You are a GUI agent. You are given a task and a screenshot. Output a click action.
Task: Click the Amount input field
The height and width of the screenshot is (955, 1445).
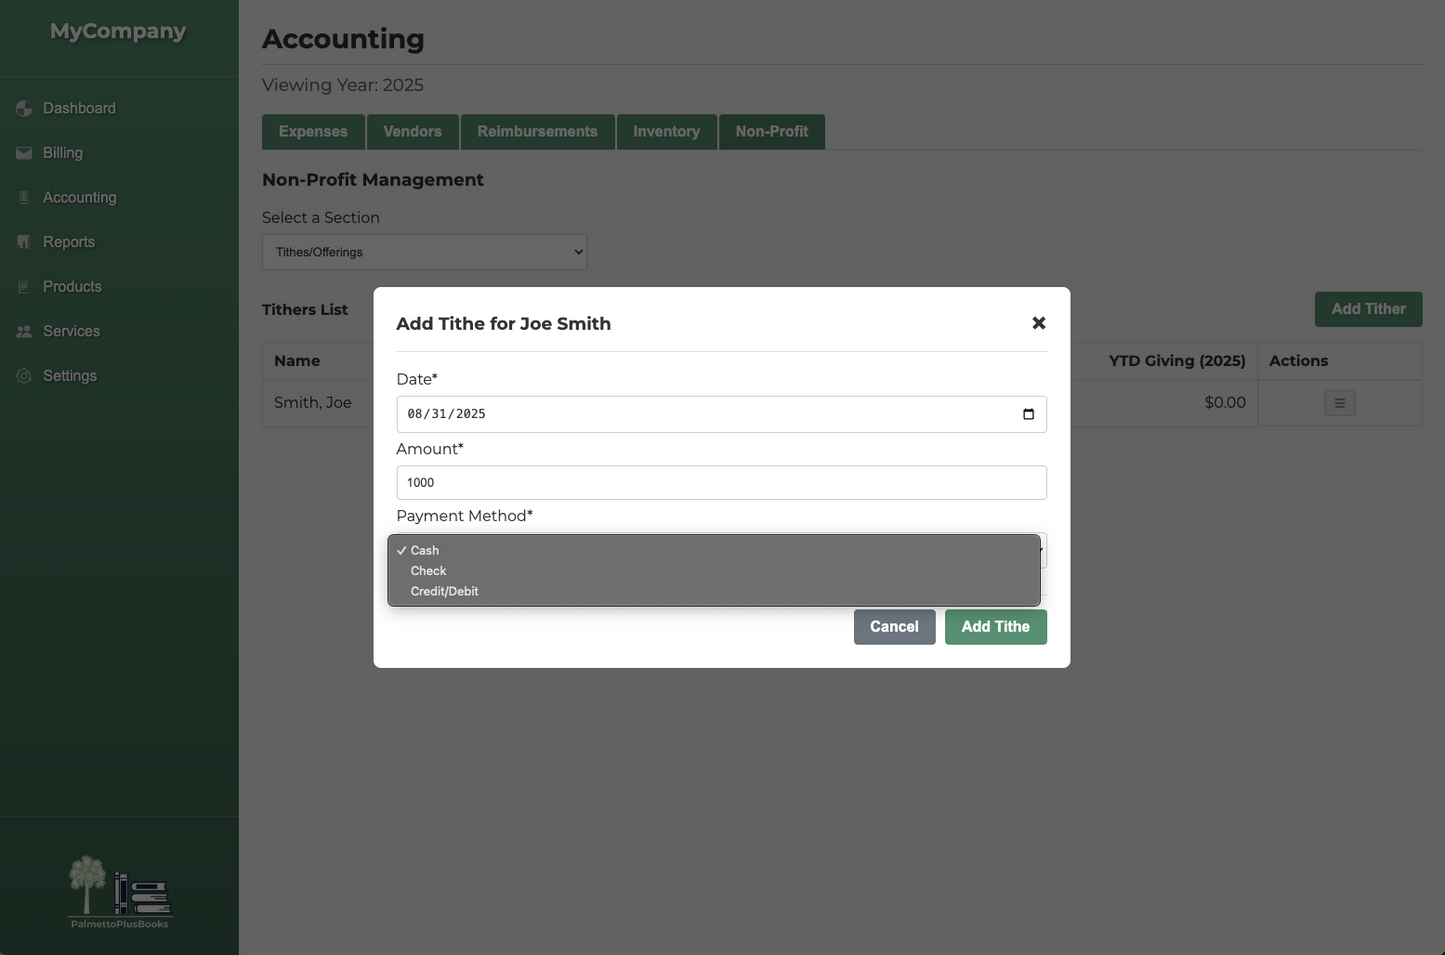(x=721, y=483)
